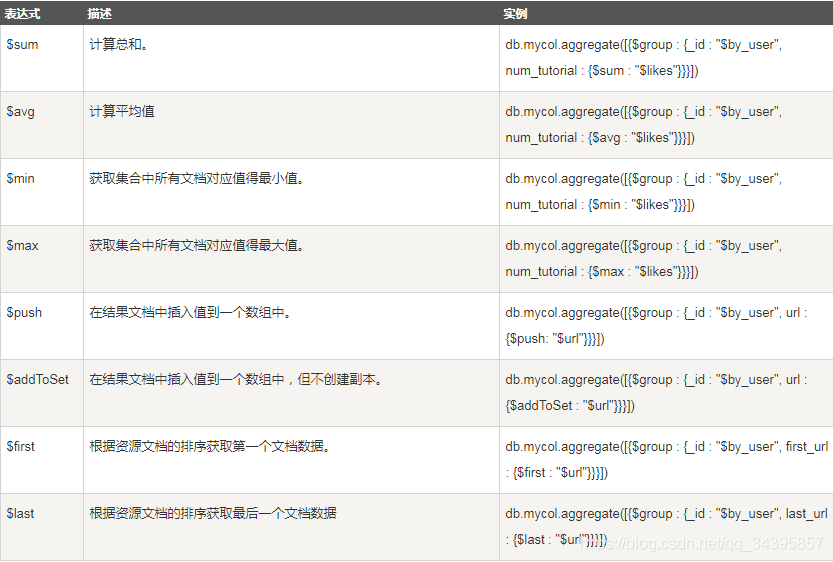Click description 计算总和。
The height and width of the screenshot is (562, 833).
[x=119, y=45]
